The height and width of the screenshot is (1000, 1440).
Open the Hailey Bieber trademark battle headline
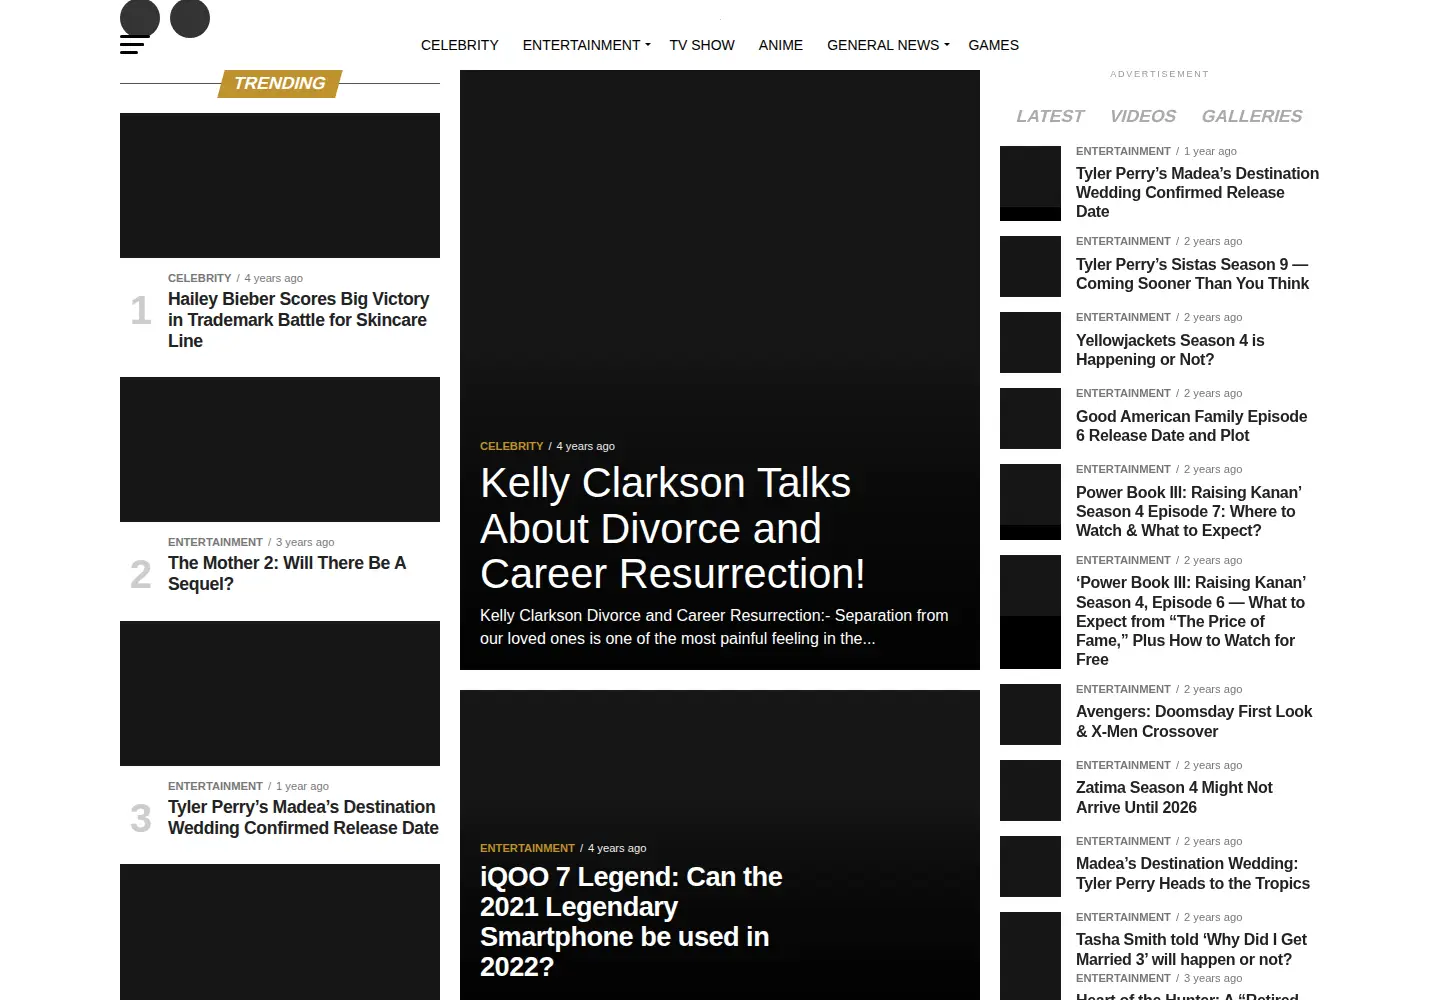click(x=299, y=320)
